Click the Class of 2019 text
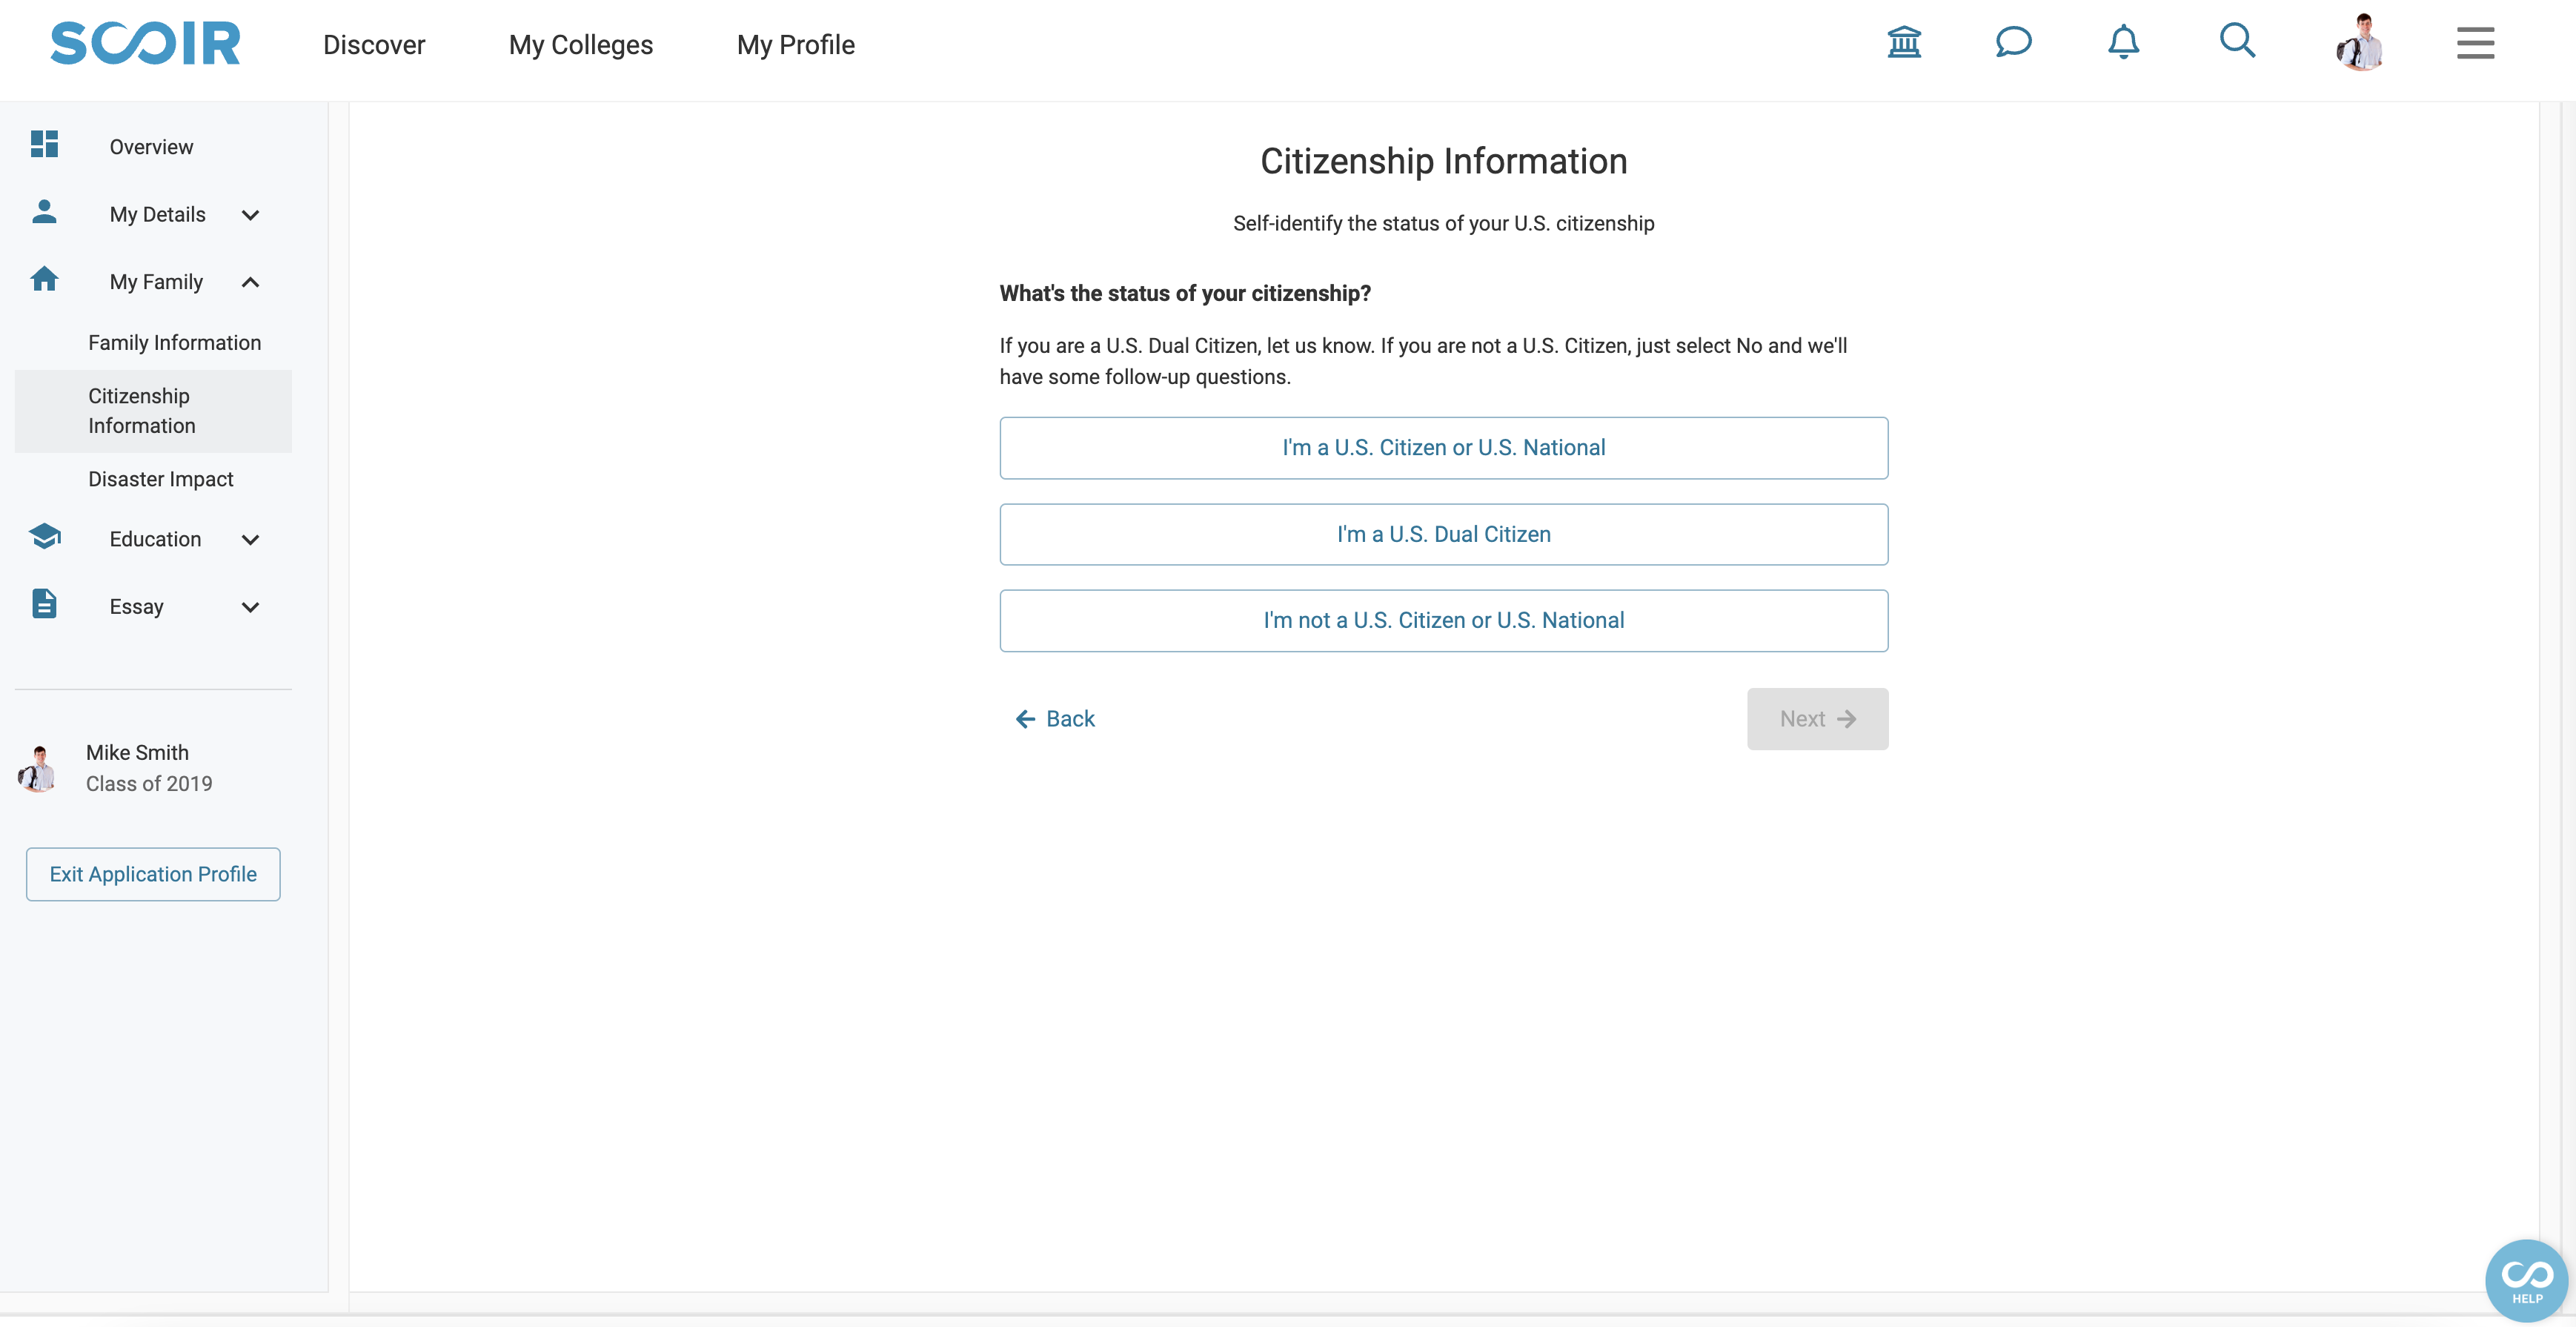The image size is (2576, 1327). pyautogui.click(x=149, y=784)
